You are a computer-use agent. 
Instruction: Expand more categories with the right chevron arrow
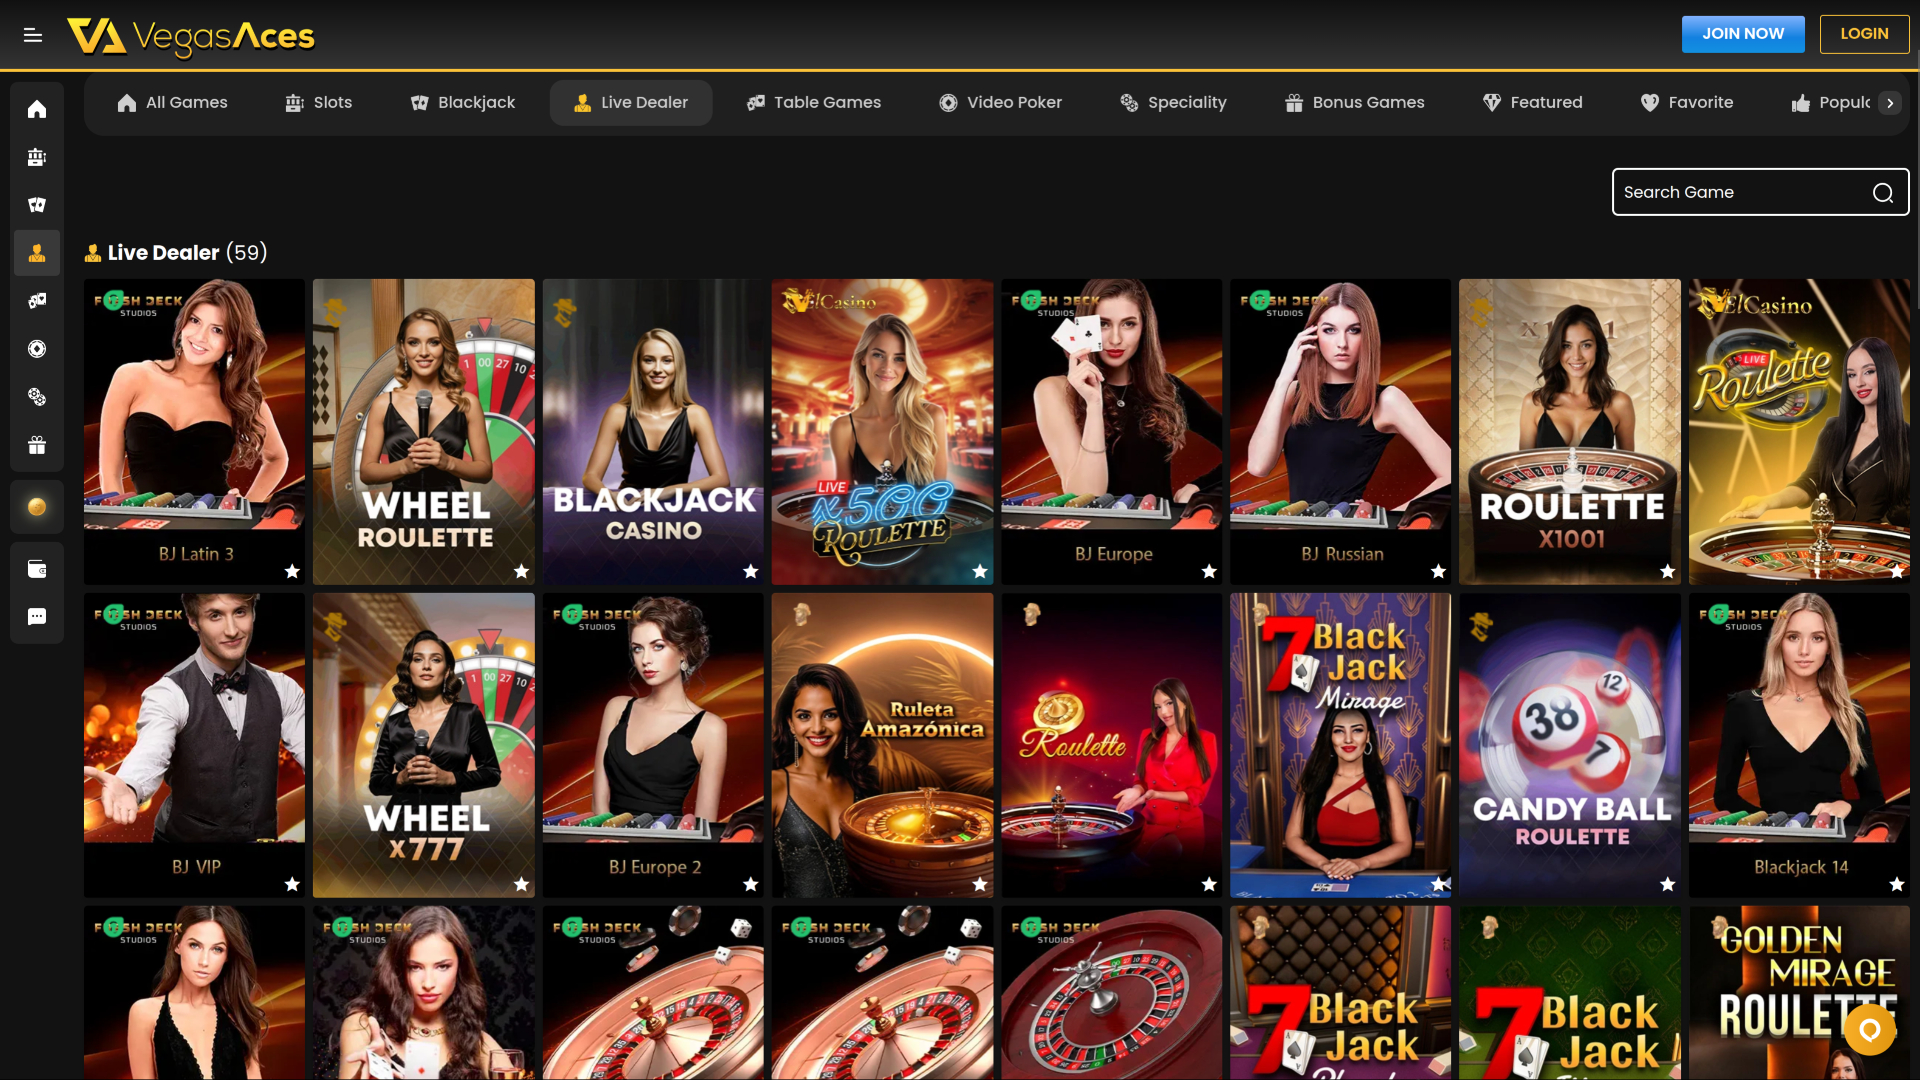point(1891,102)
